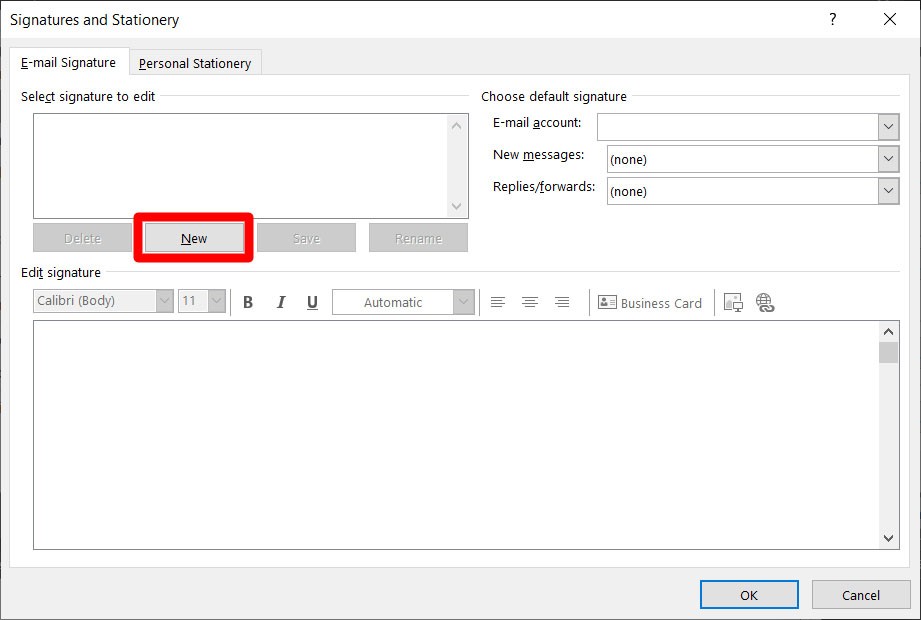The width and height of the screenshot is (921, 620).
Task: Switch to the Personal Stationery tab
Action: [195, 63]
